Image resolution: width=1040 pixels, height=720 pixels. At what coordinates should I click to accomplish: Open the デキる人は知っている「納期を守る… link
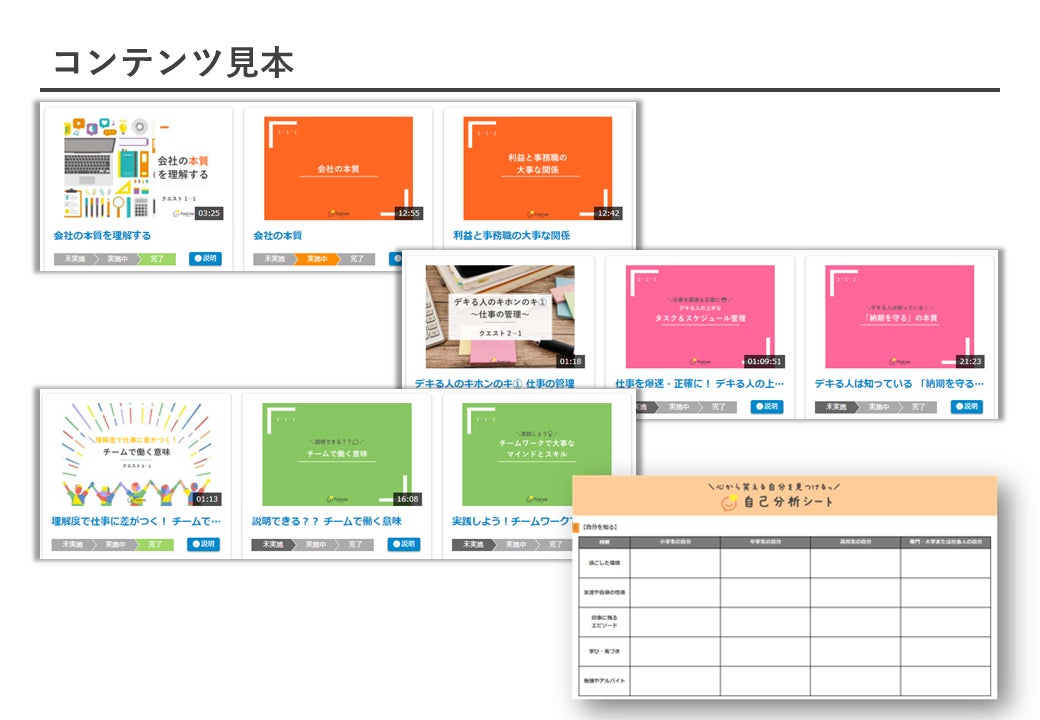(x=899, y=383)
